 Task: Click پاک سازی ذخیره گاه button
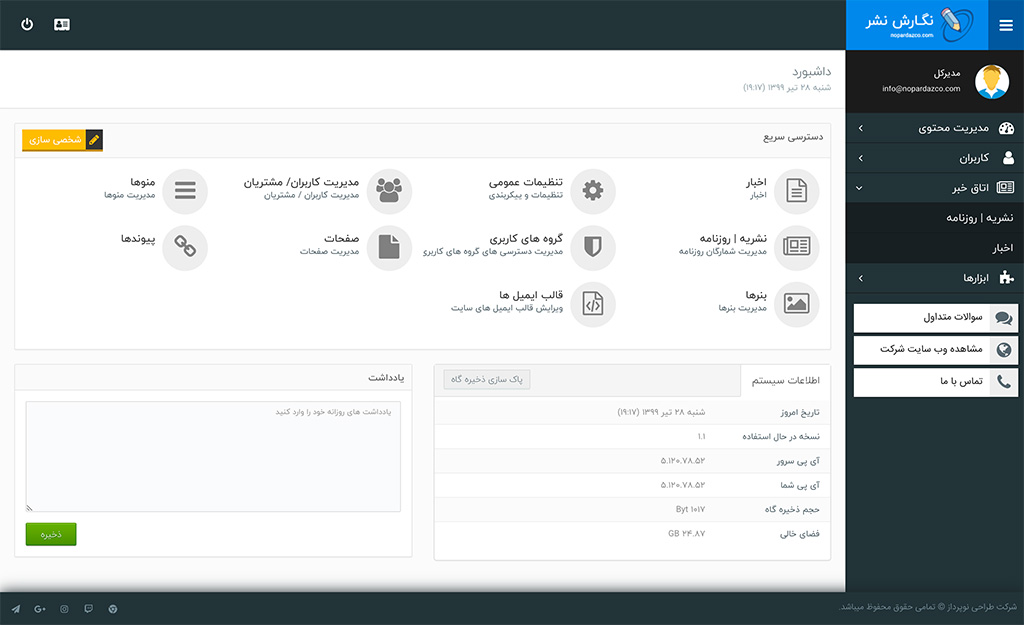[x=487, y=380]
